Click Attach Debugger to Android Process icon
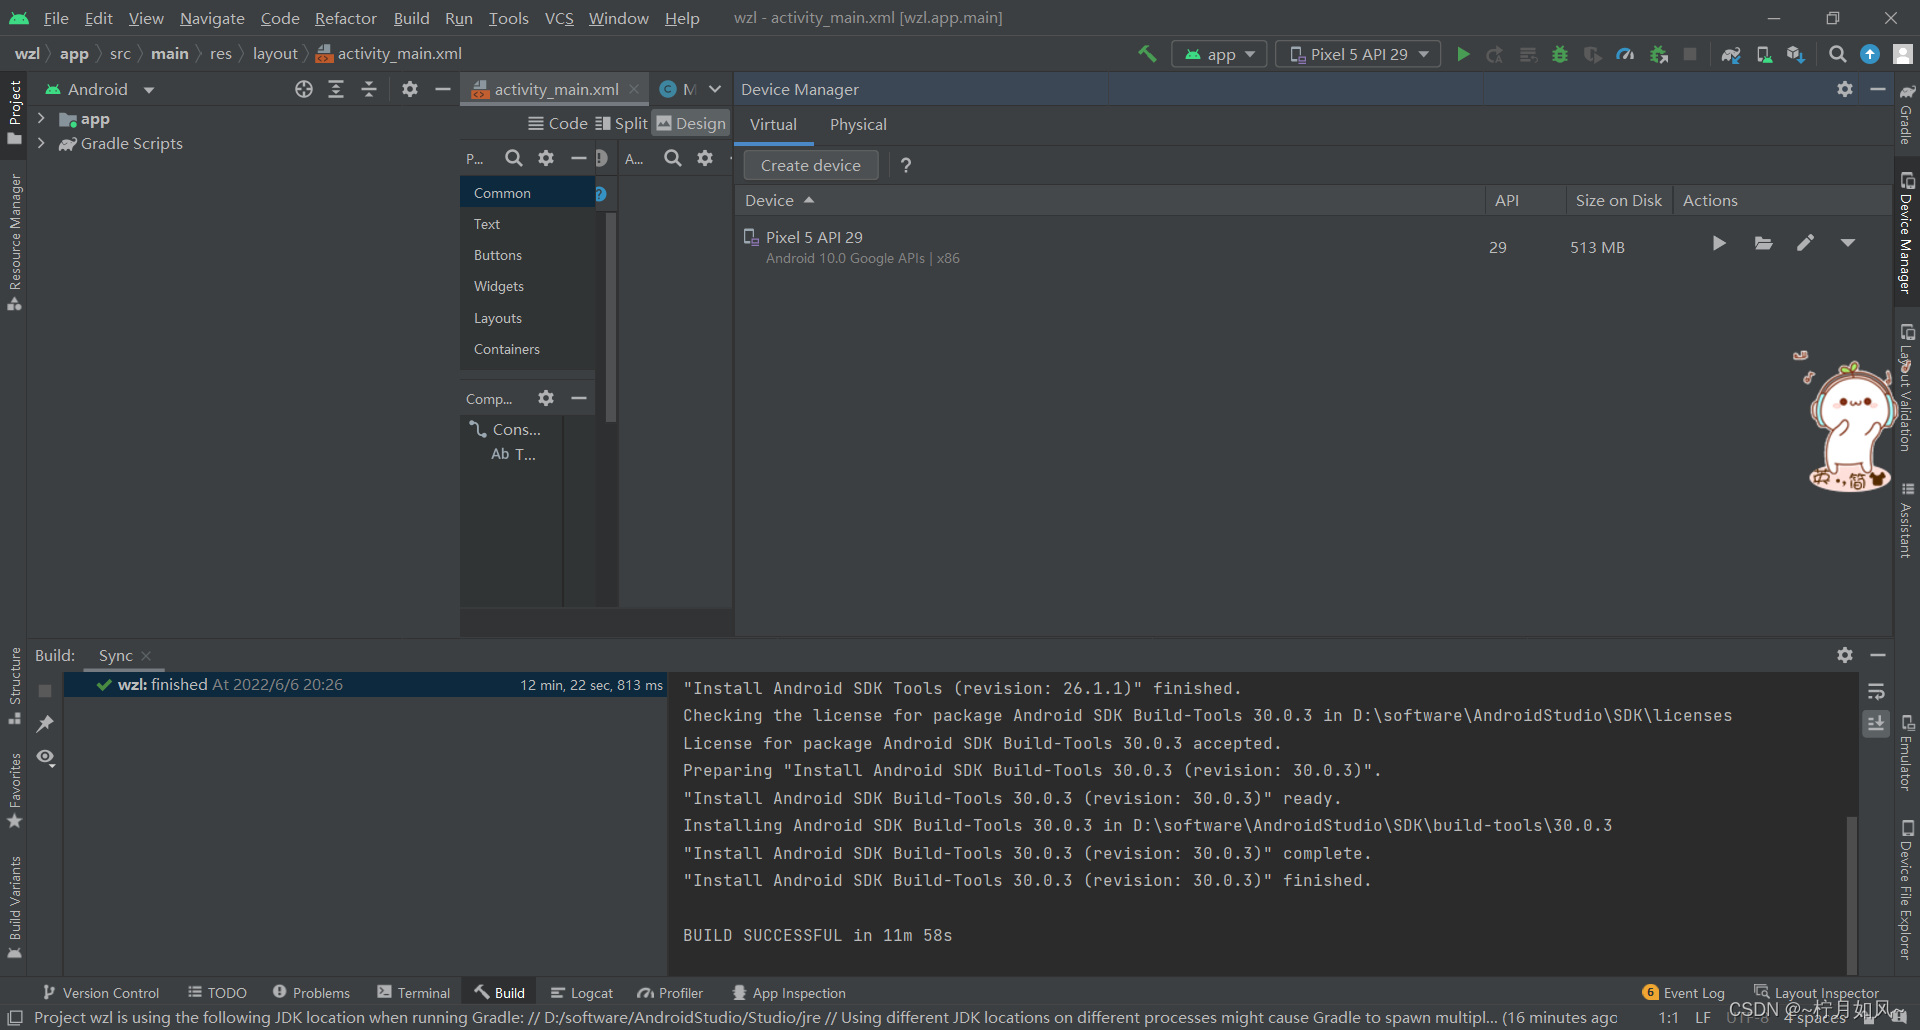1920x1030 pixels. point(1659,54)
